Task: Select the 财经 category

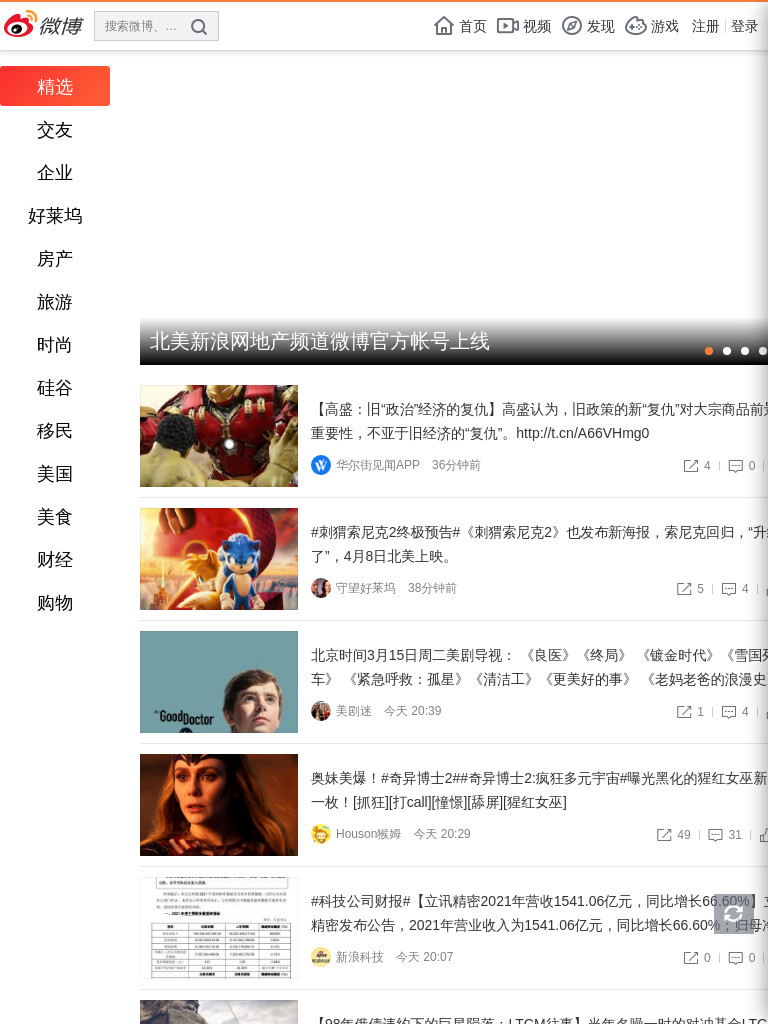Action: click(55, 560)
